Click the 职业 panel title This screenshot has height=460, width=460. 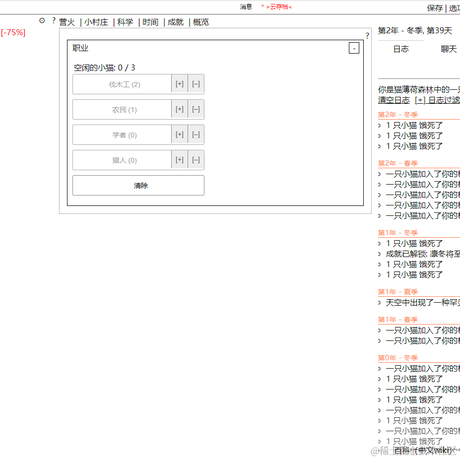click(x=80, y=48)
